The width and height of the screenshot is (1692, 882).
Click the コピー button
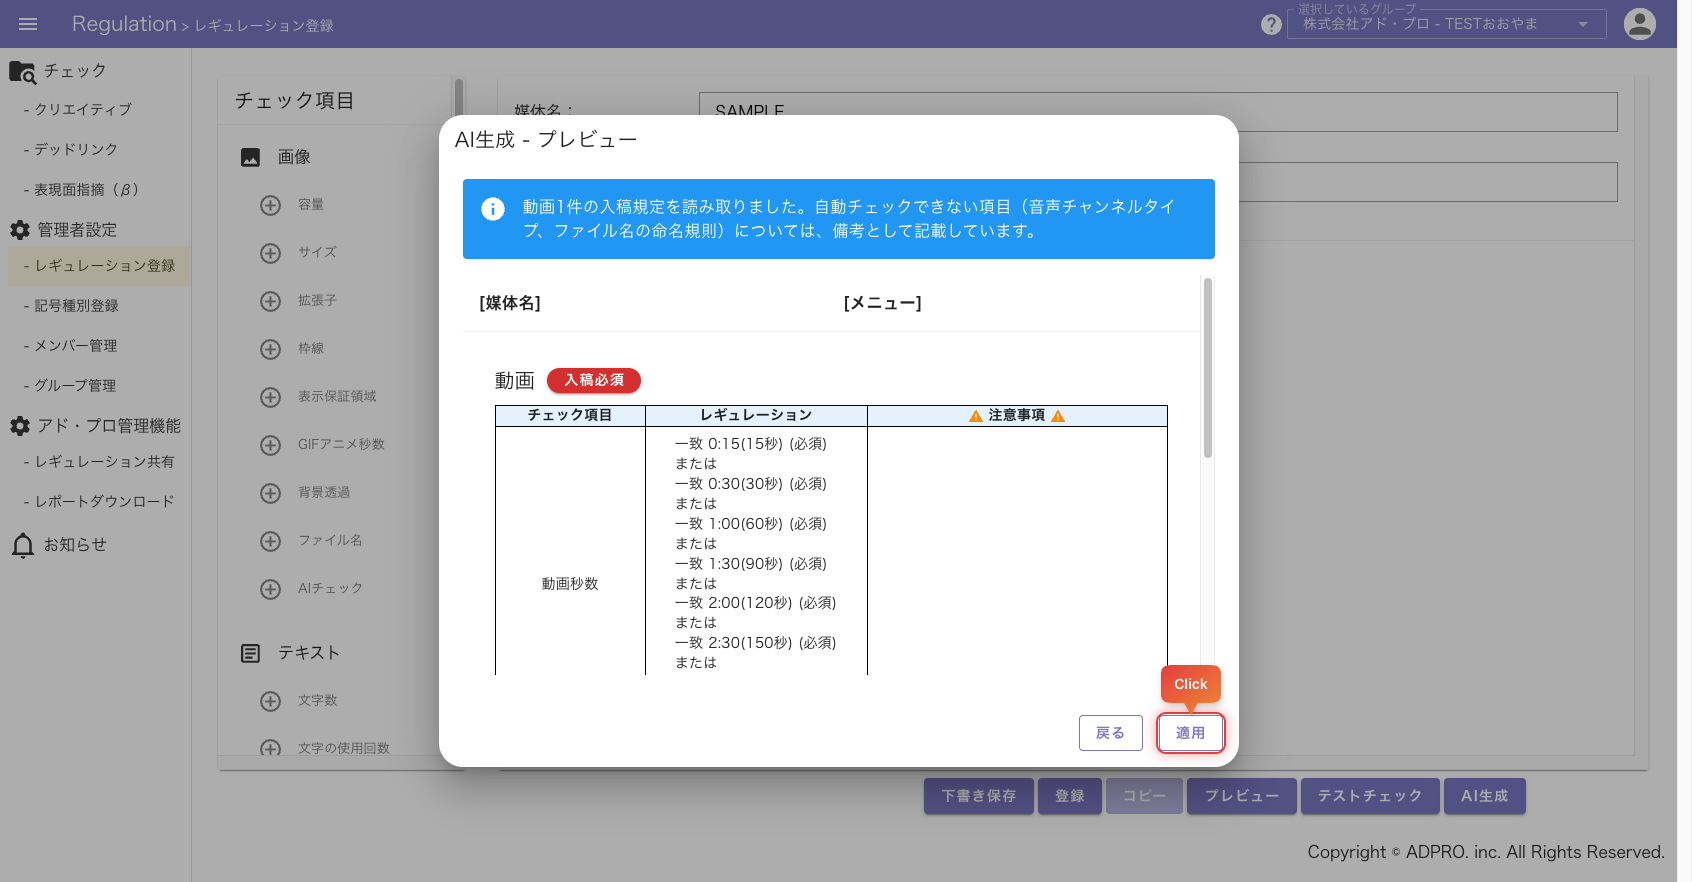1145,796
